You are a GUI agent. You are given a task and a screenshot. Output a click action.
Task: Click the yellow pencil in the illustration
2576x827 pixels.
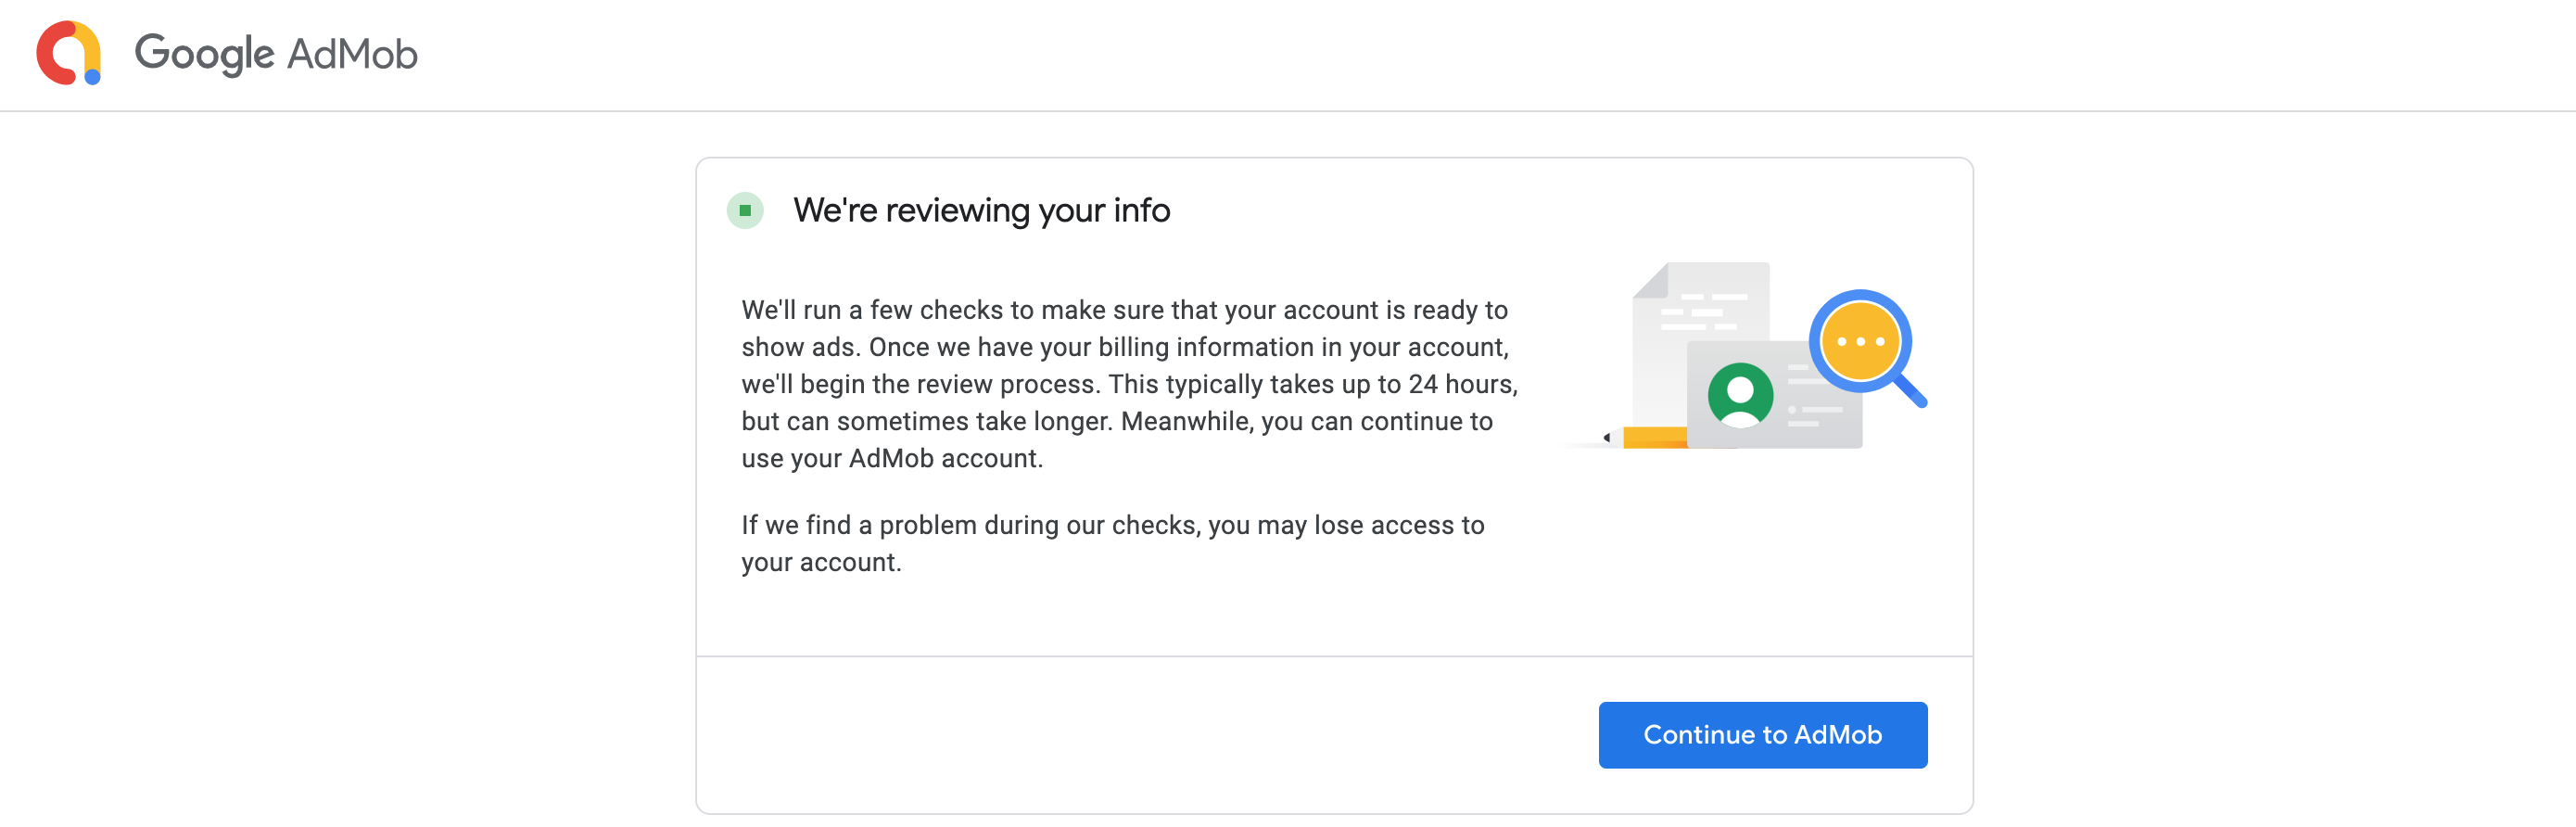pos(1650,437)
